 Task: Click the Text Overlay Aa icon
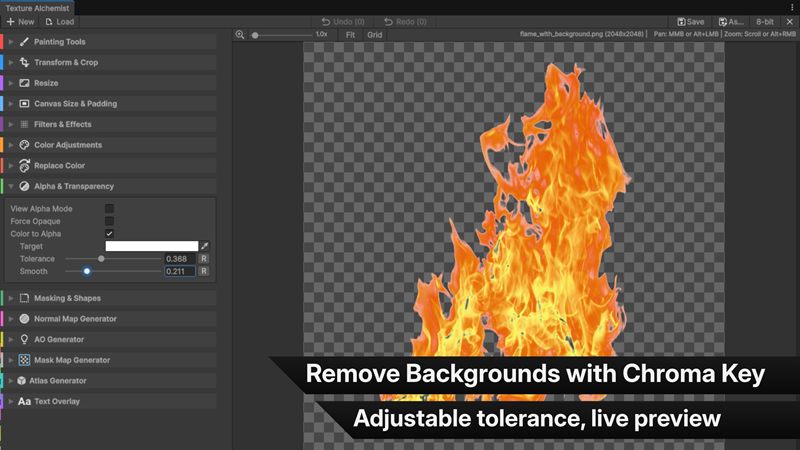[24, 402]
